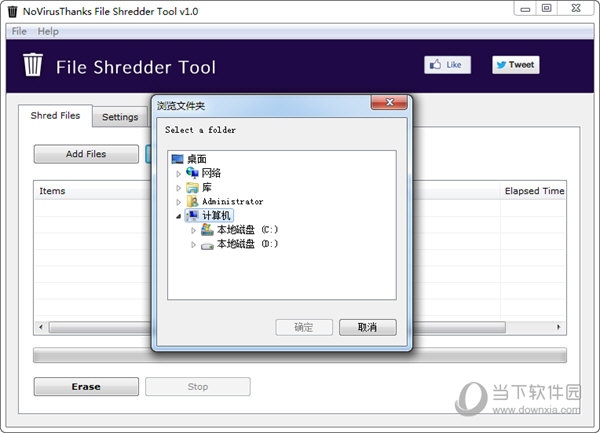The width and height of the screenshot is (600, 433).
Task: Click the 网络 network icon
Action: (193, 173)
